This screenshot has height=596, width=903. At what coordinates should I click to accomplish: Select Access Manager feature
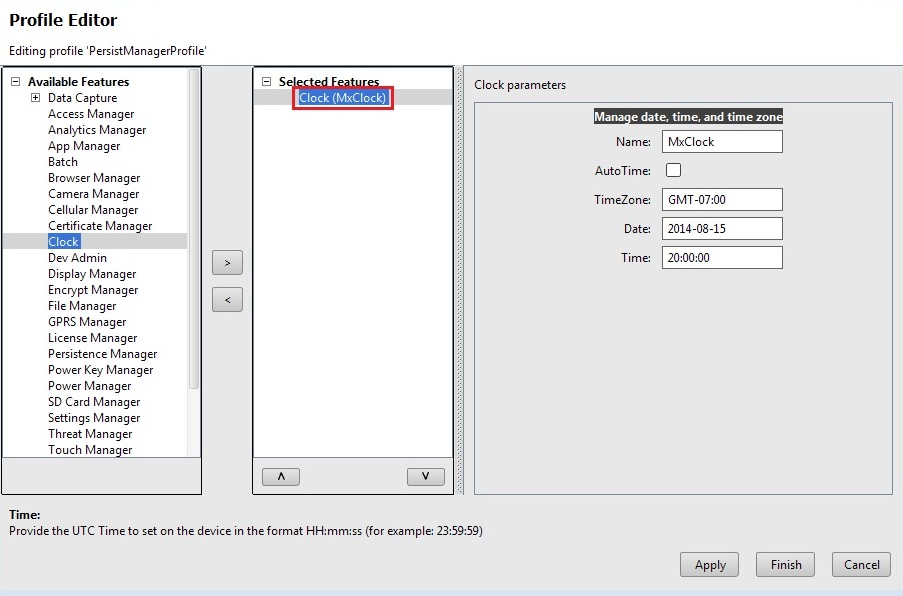pyautogui.click(x=91, y=114)
